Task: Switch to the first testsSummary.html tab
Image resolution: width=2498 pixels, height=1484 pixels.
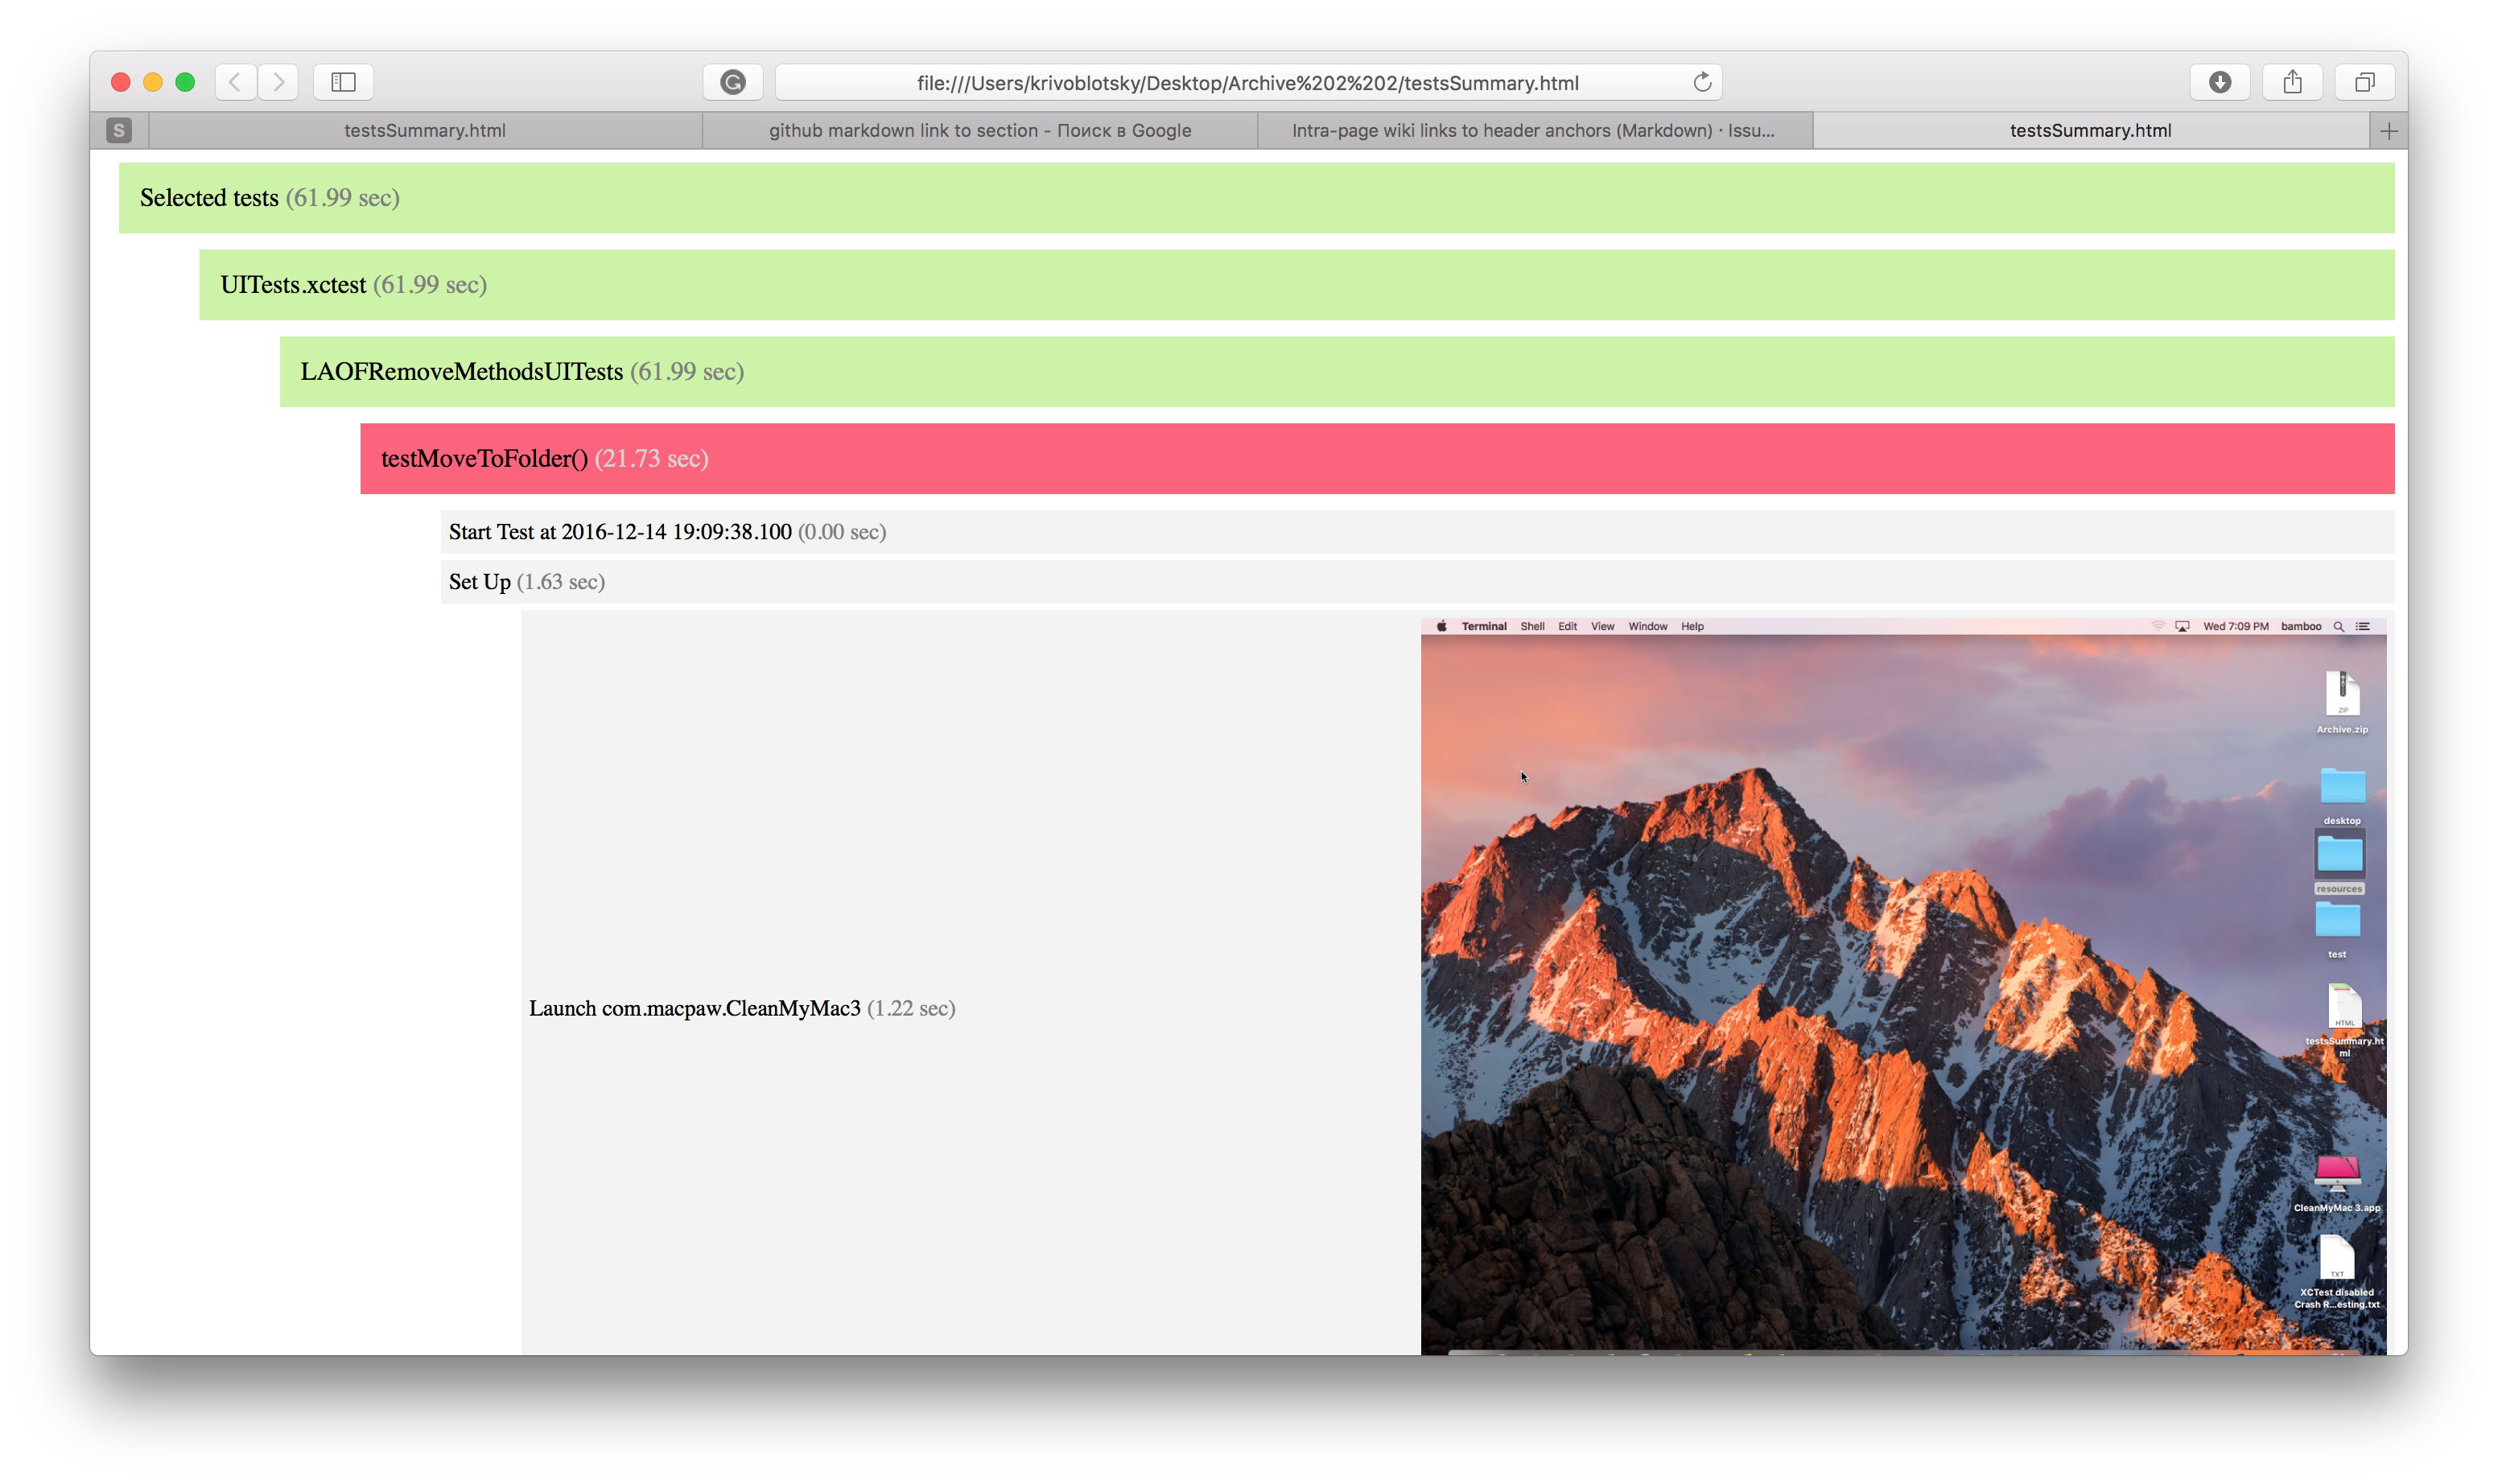Action: click(425, 131)
